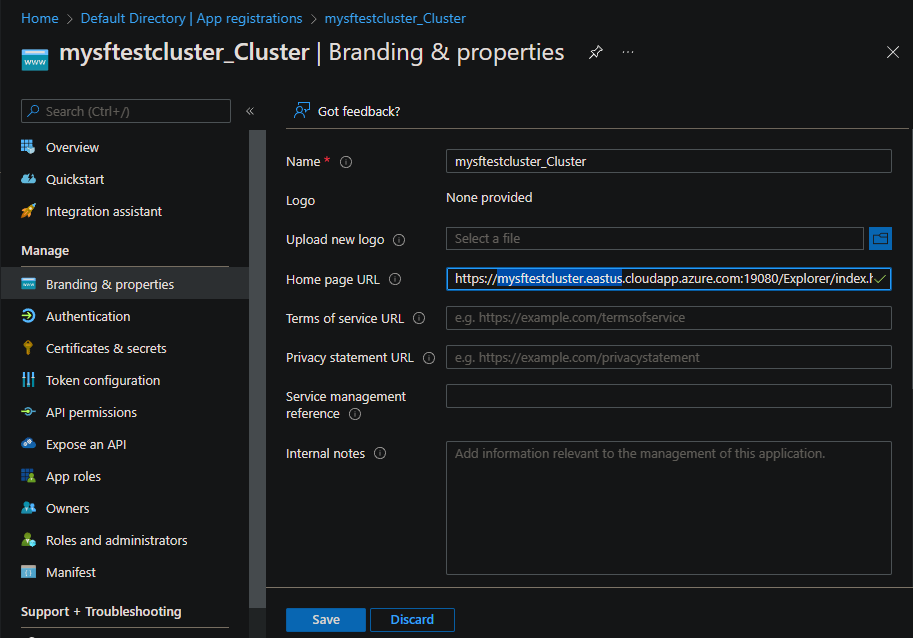Open the Manifest menu item

click(x=71, y=572)
